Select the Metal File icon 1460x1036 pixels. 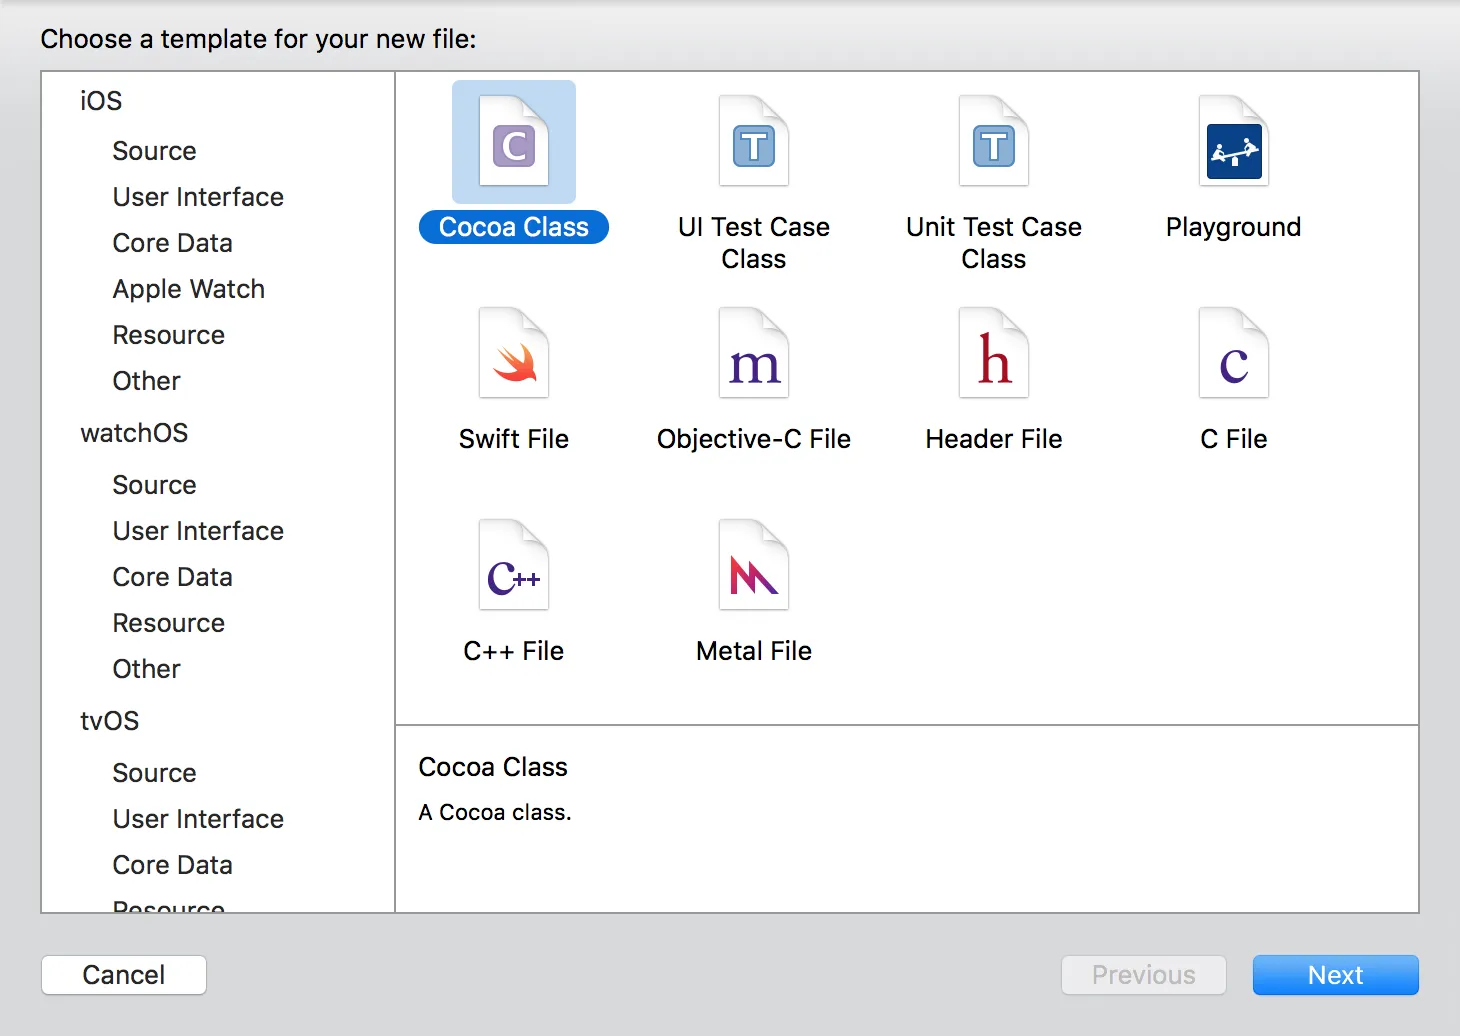(x=754, y=566)
